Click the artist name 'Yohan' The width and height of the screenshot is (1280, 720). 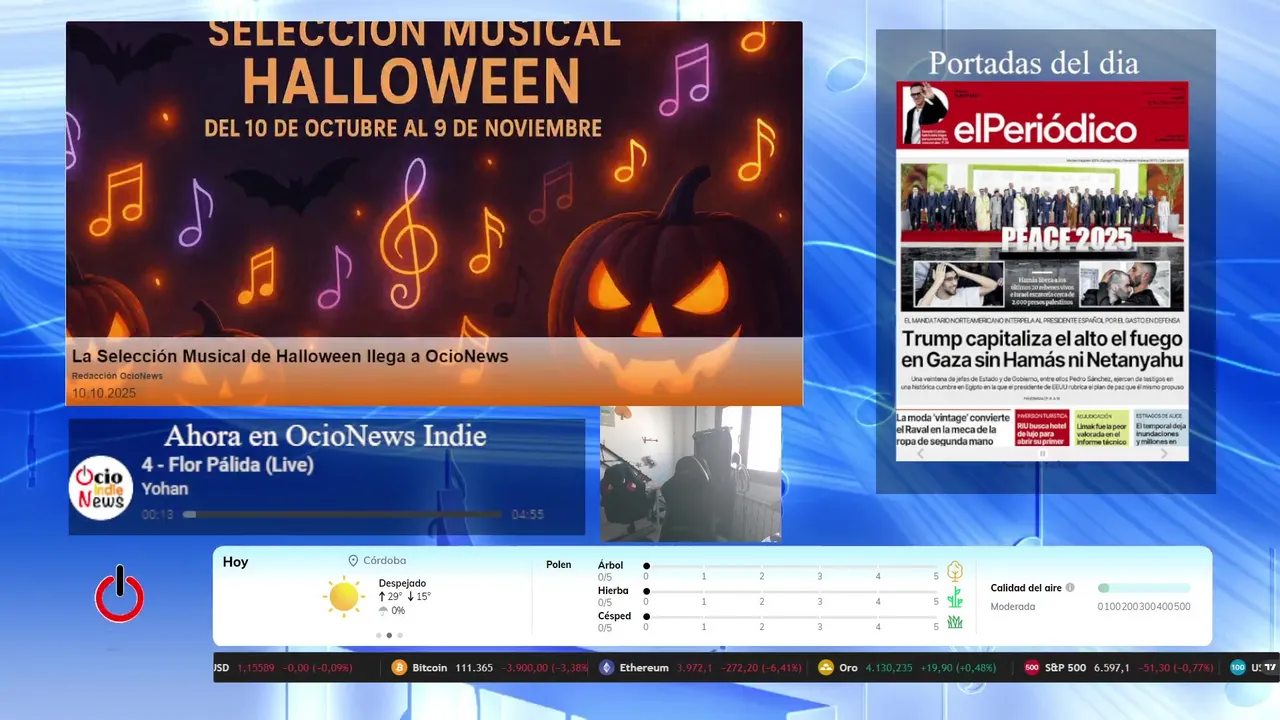165,489
